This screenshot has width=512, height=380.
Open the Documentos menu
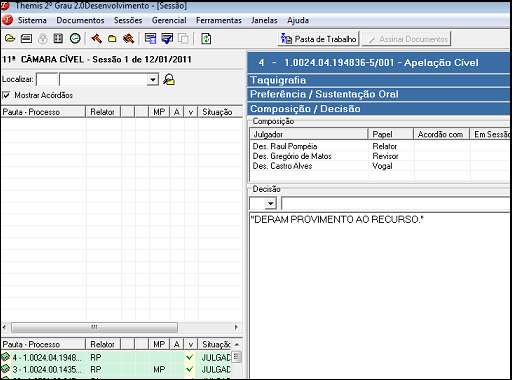click(x=80, y=20)
